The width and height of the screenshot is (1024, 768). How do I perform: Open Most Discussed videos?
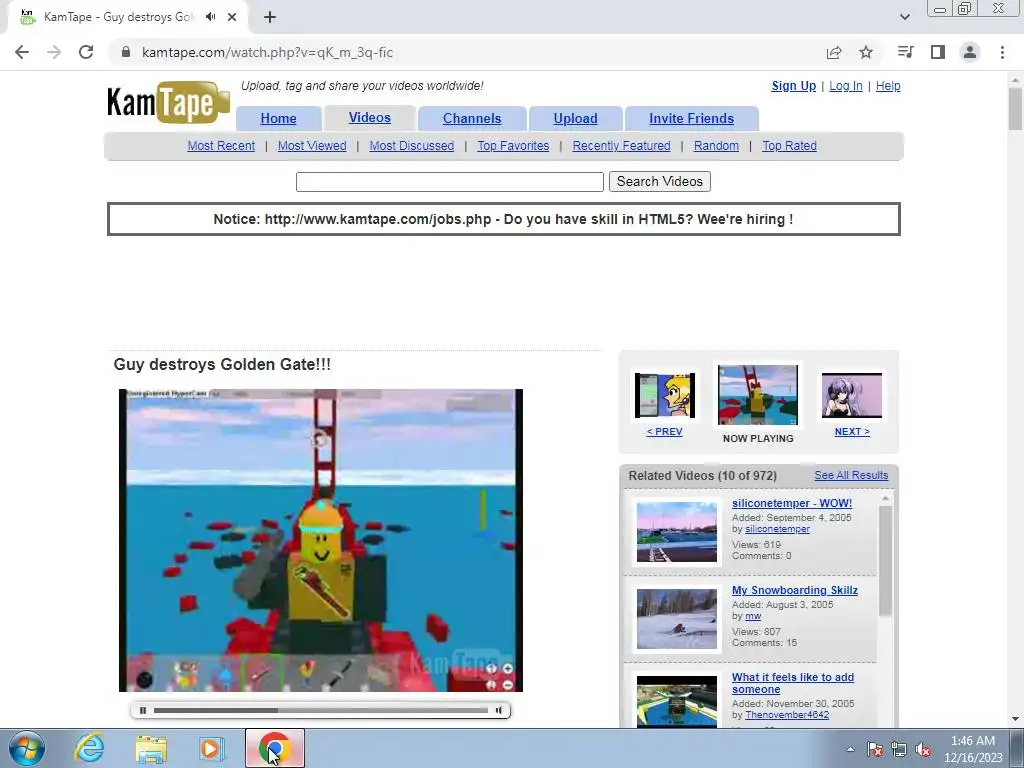411,146
